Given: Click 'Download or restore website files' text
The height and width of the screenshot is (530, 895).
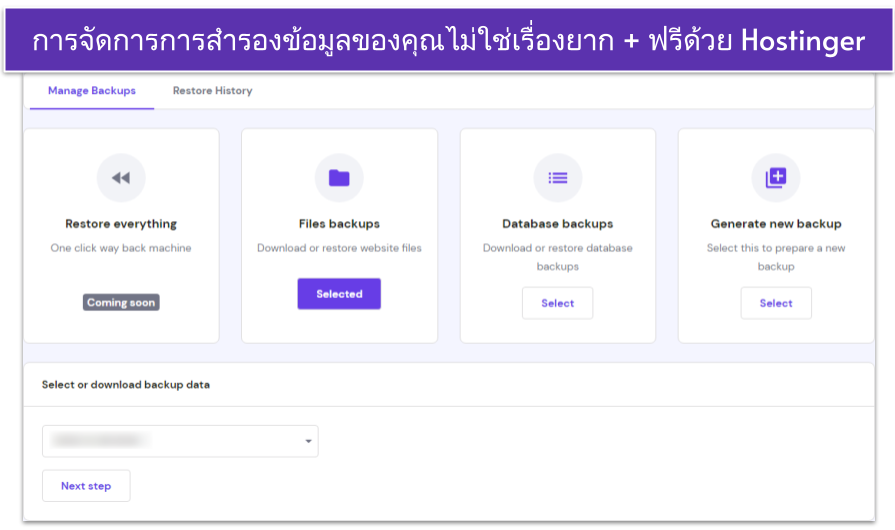Looking at the screenshot, I should pyautogui.click(x=339, y=248).
